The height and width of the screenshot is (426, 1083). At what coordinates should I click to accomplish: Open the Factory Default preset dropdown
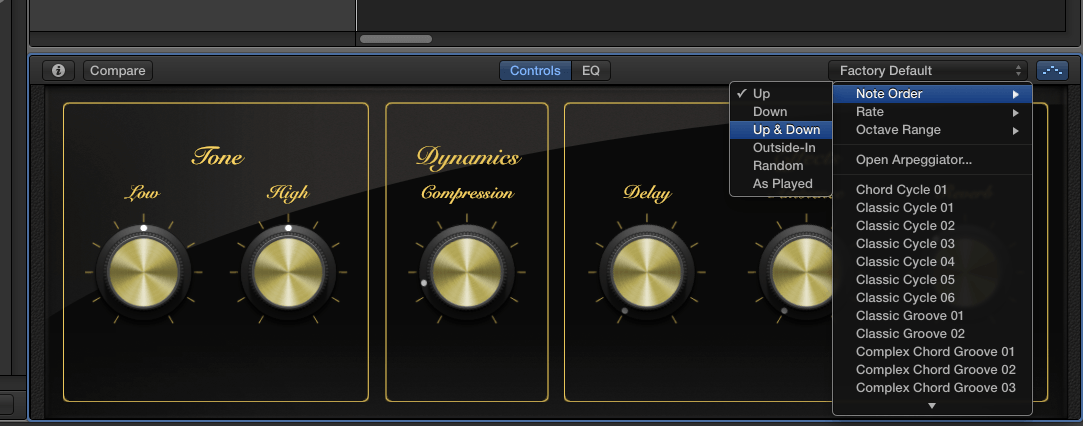pyautogui.click(x=929, y=70)
